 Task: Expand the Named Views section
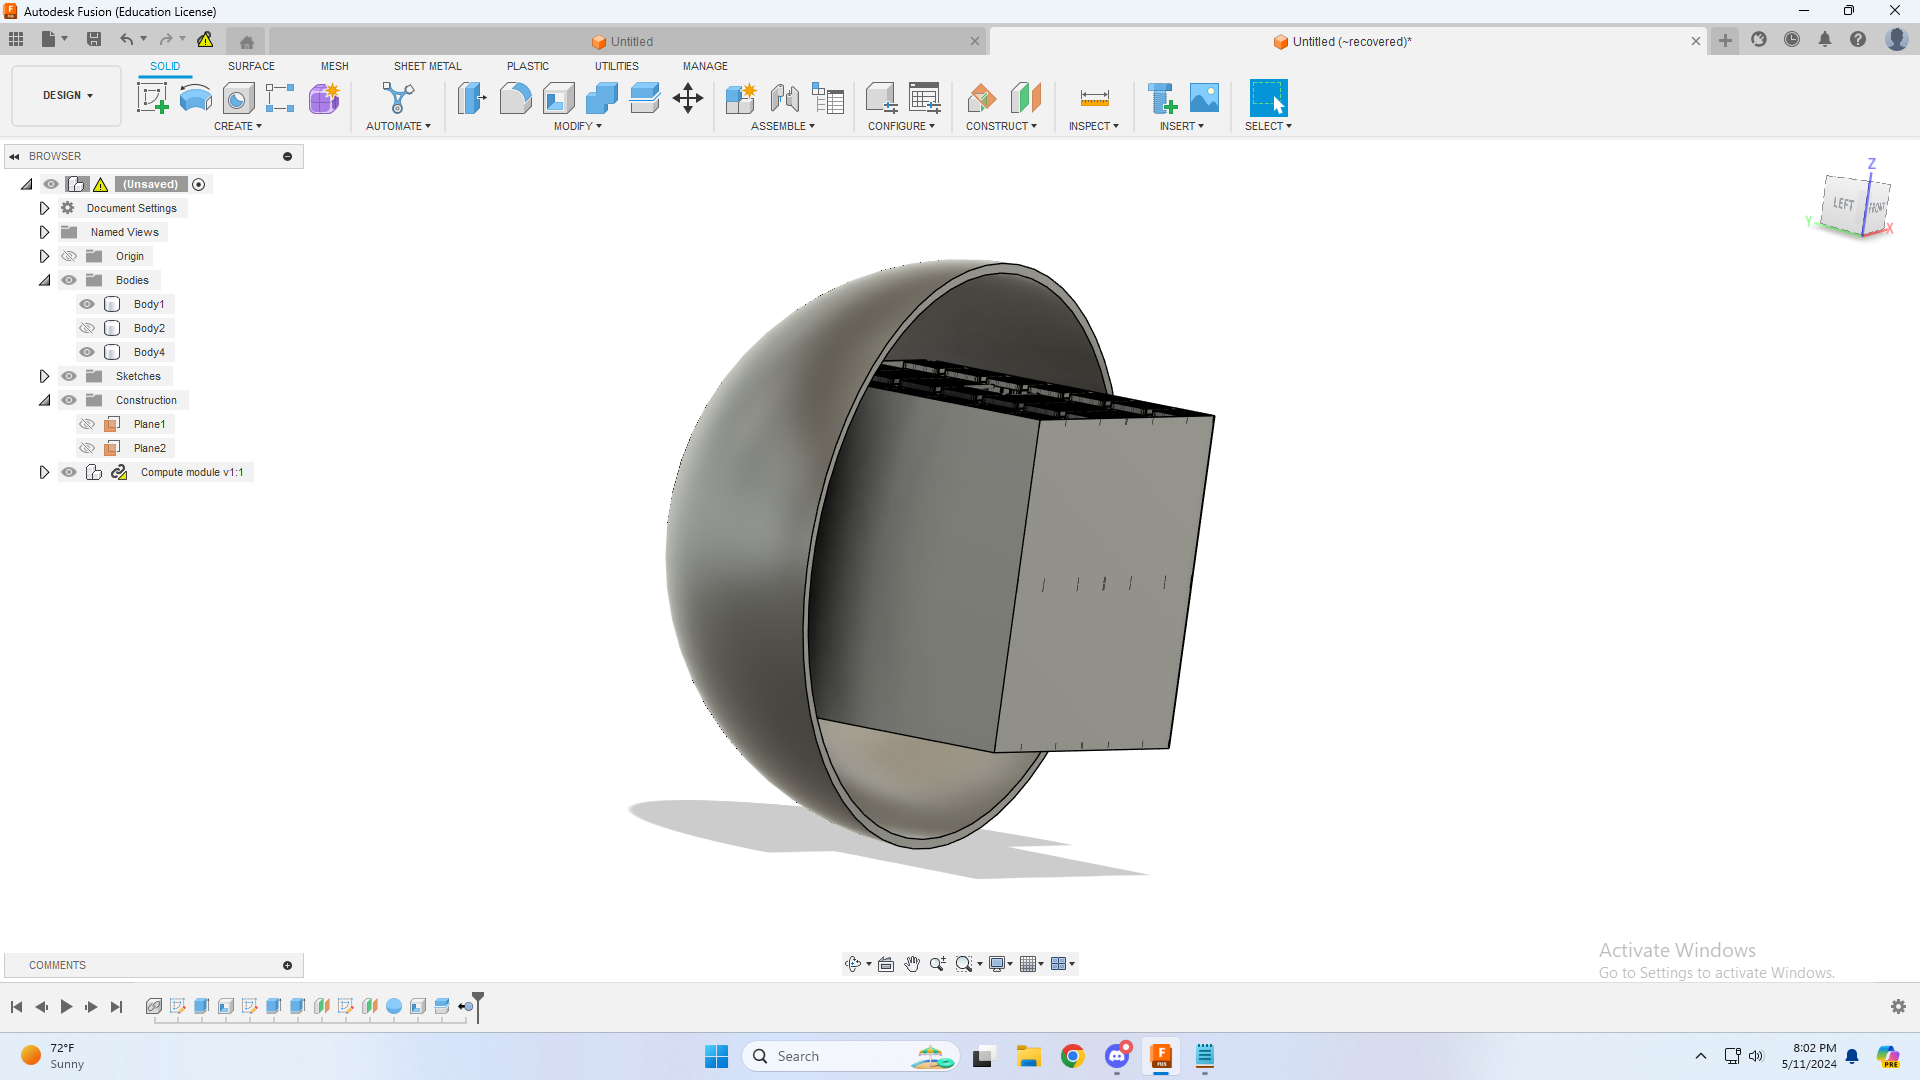click(44, 231)
